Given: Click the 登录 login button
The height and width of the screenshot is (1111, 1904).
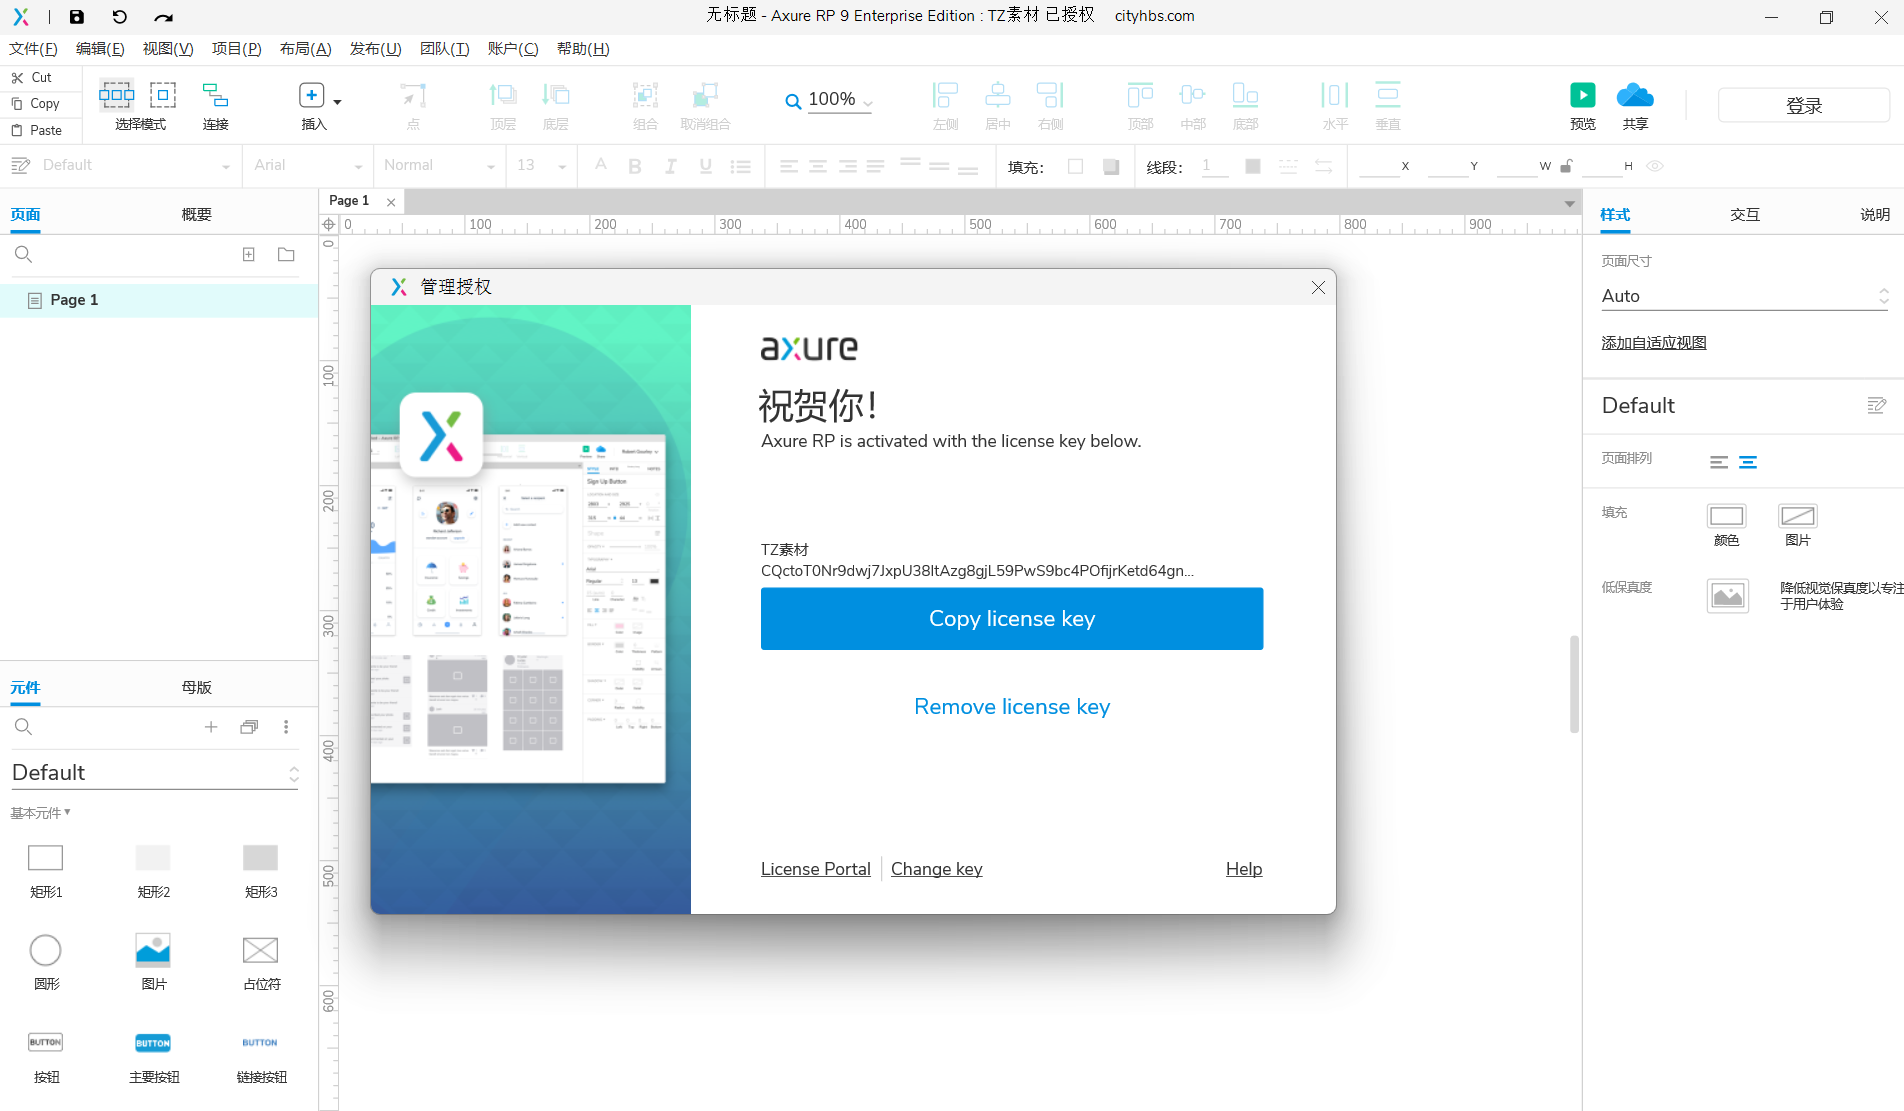Looking at the screenshot, I should pos(1804,105).
